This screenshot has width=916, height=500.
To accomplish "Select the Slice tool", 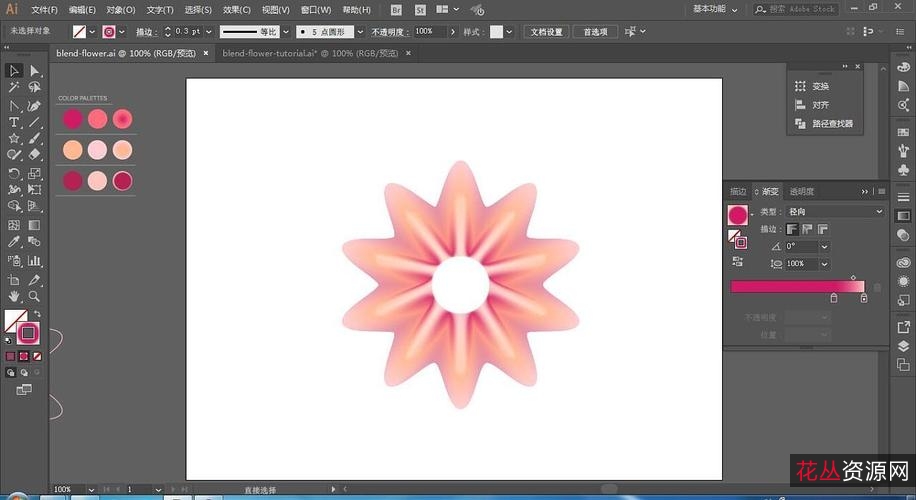I will 34,280.
